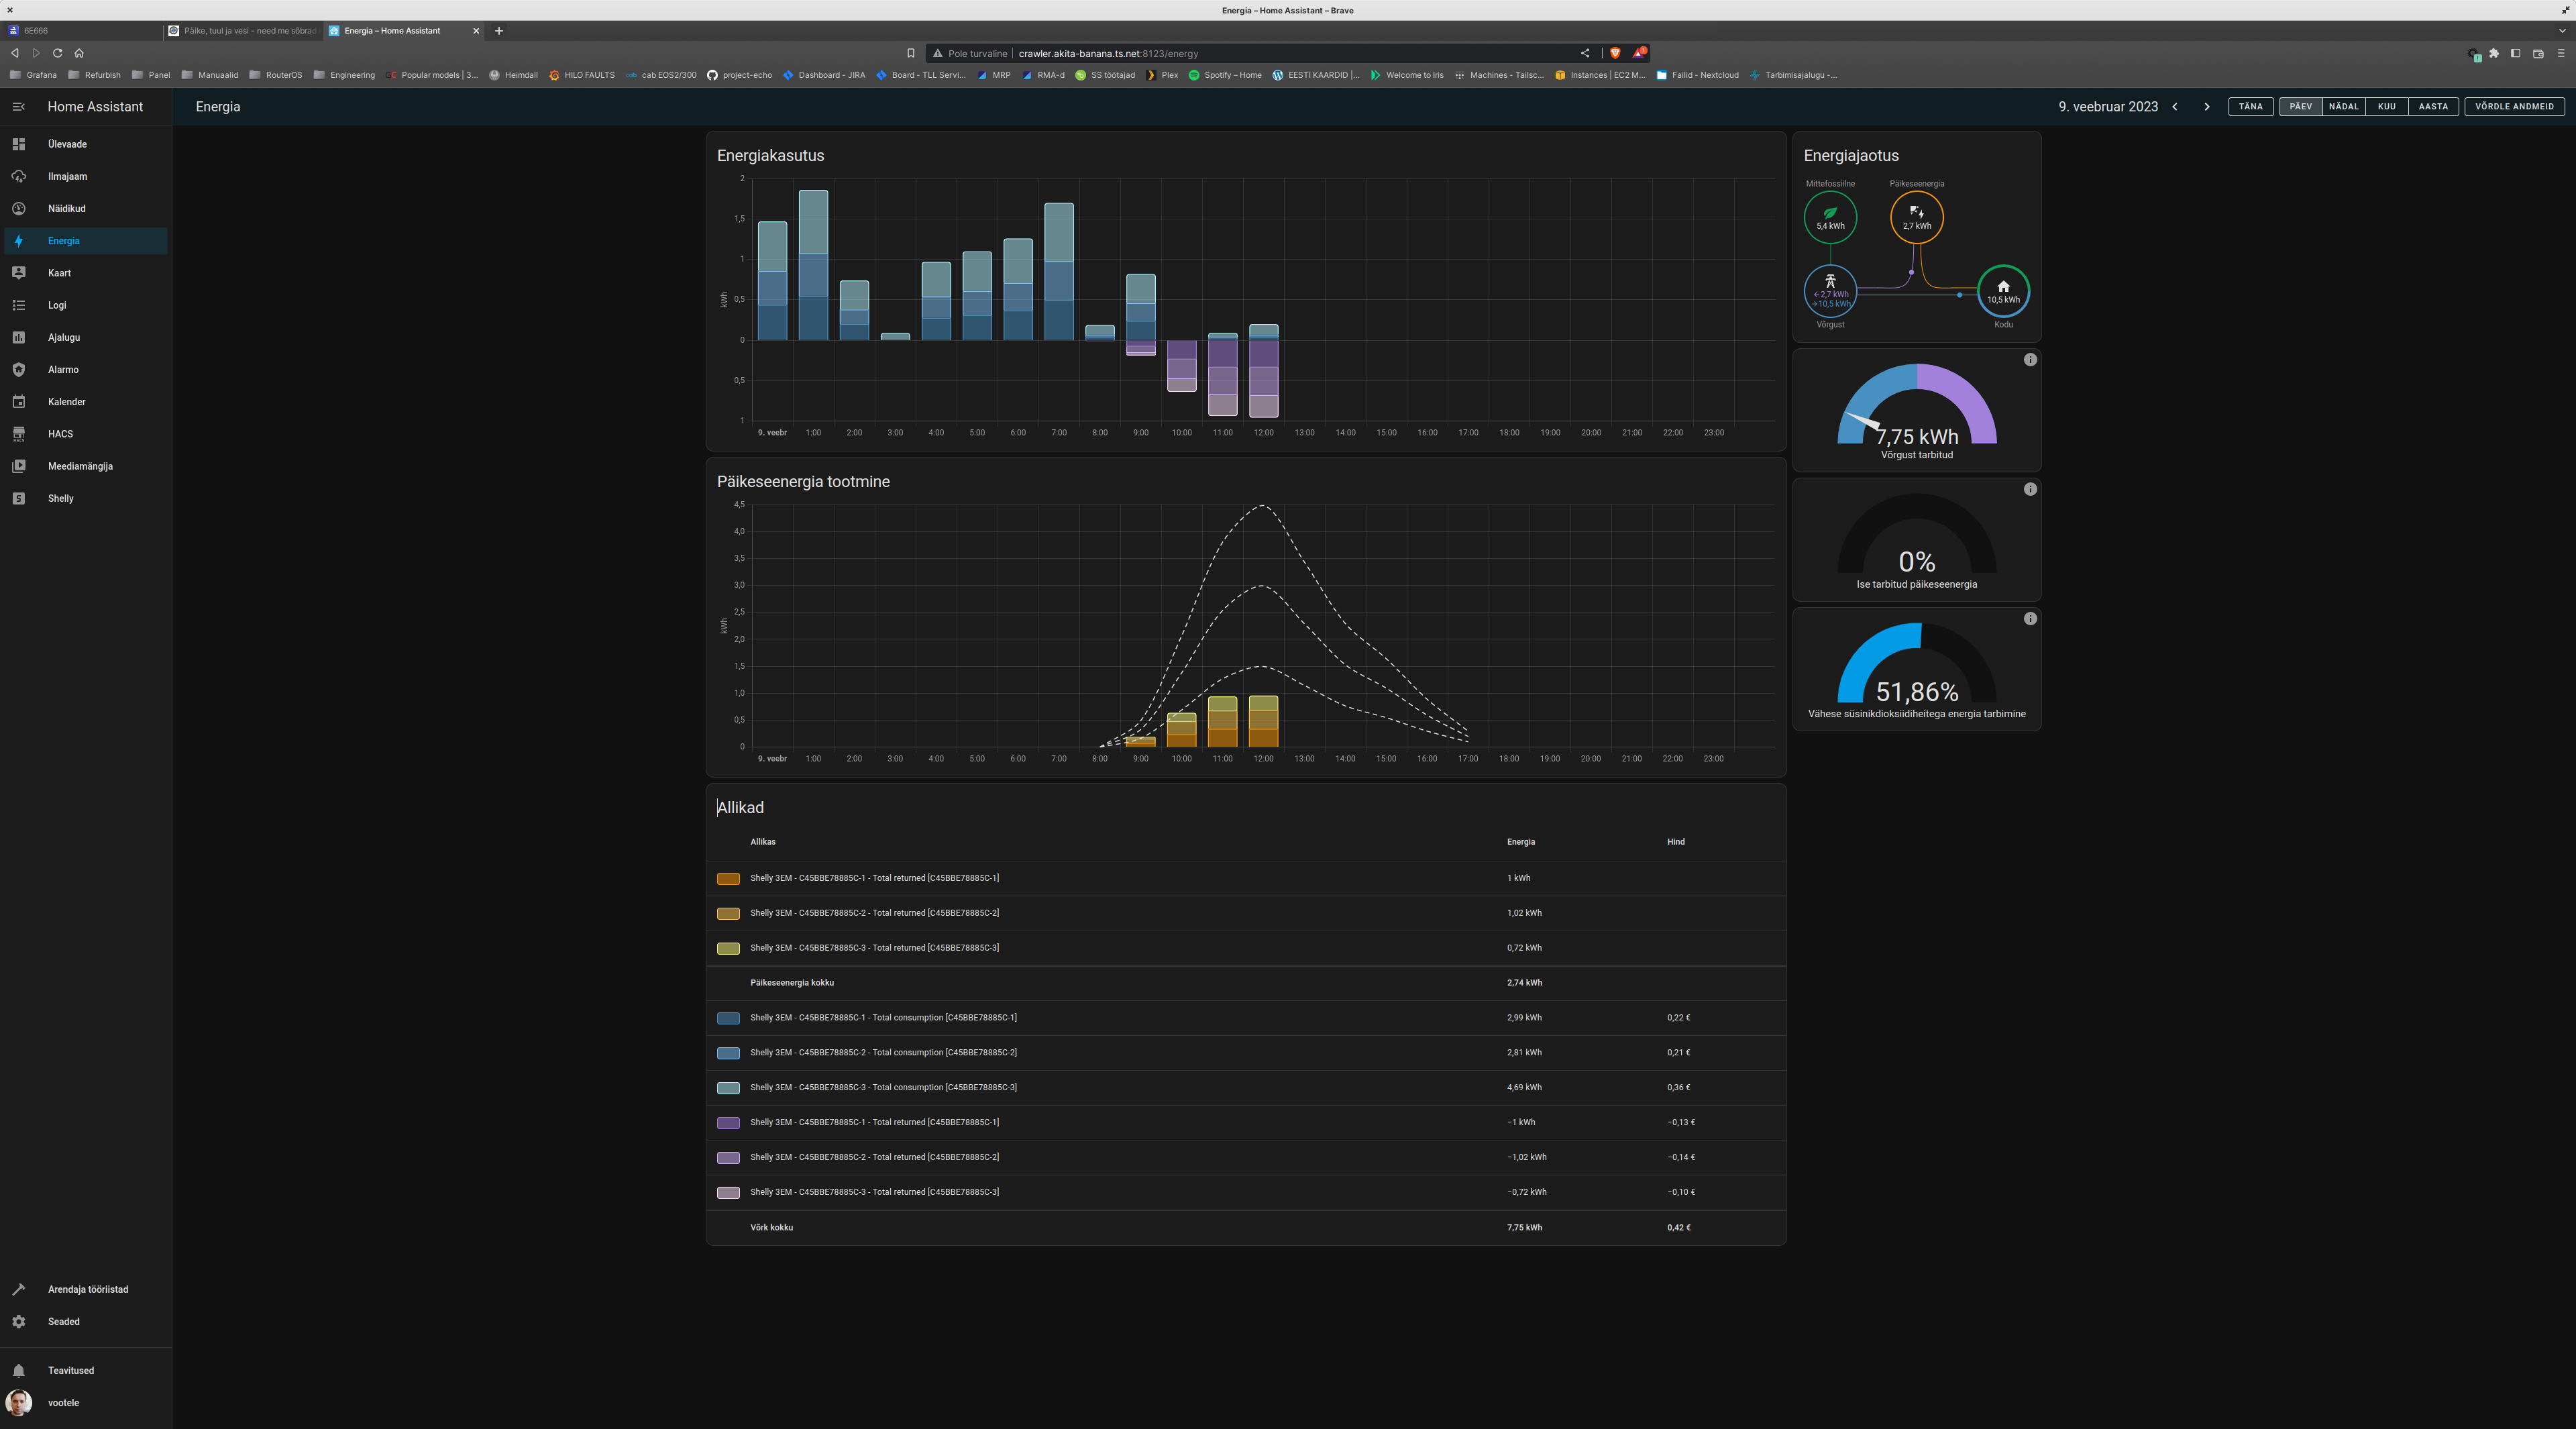Expand the browser tab list dropdown

(2562, 31)
